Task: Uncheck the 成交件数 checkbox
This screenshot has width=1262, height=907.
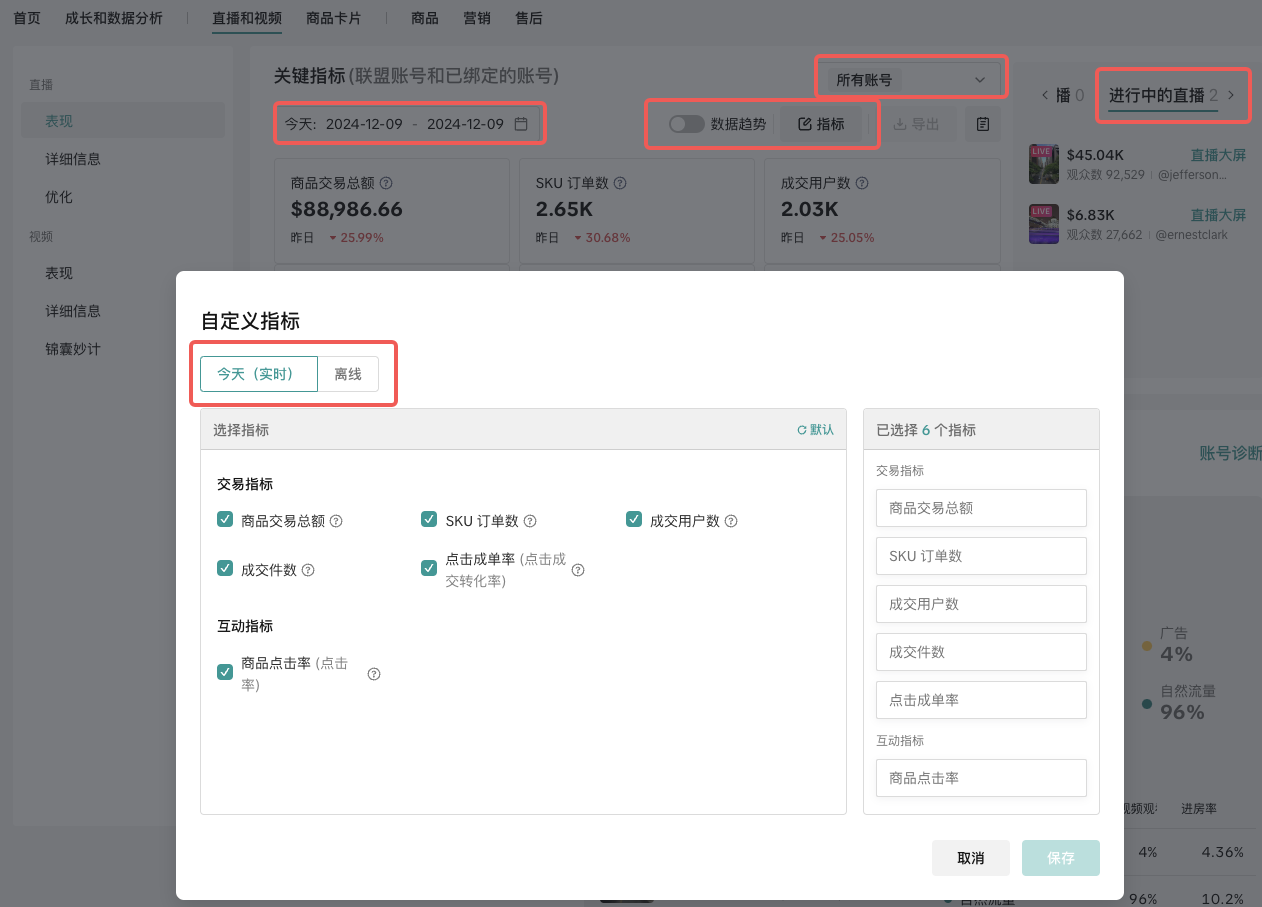Action: [x=225, y=568]
